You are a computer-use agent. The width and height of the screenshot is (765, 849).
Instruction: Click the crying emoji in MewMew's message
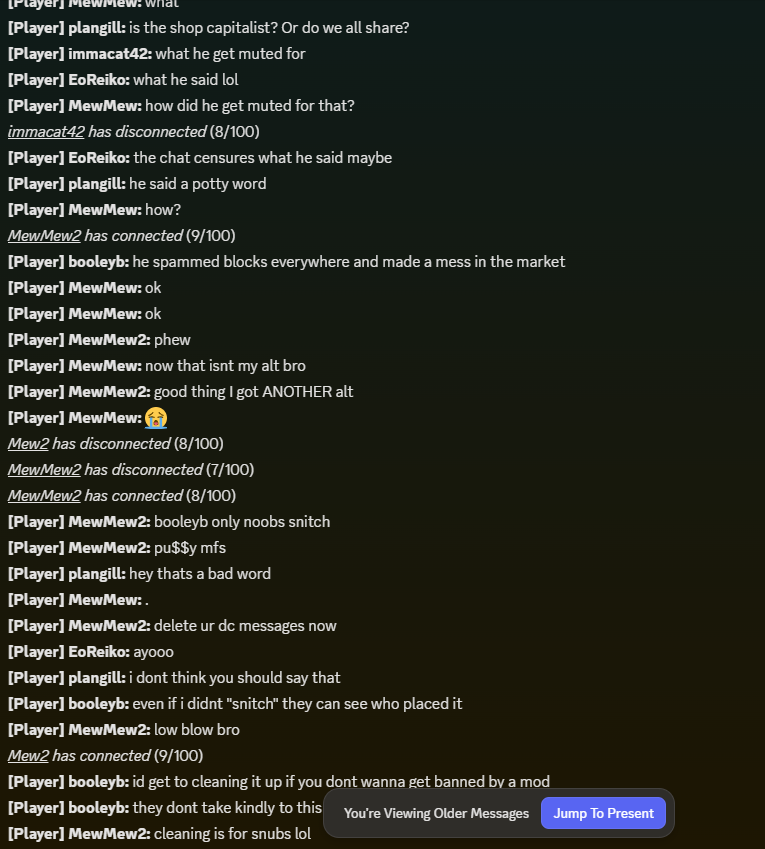point(156,418)
